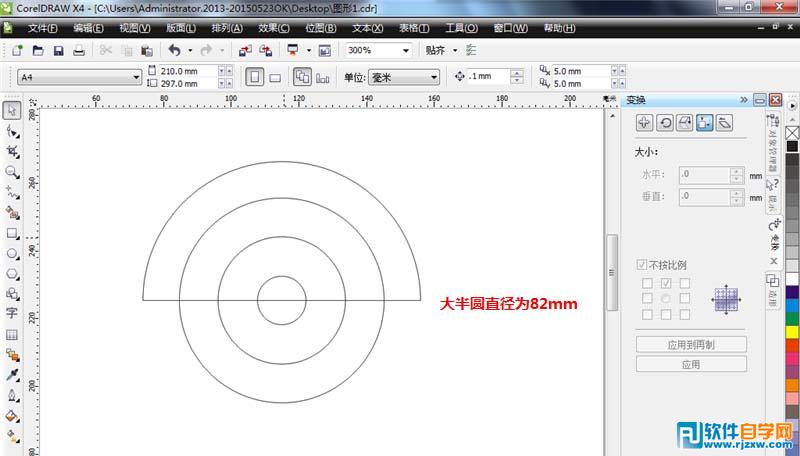Check the middle-right anchor point box

[x=685, y=298]
